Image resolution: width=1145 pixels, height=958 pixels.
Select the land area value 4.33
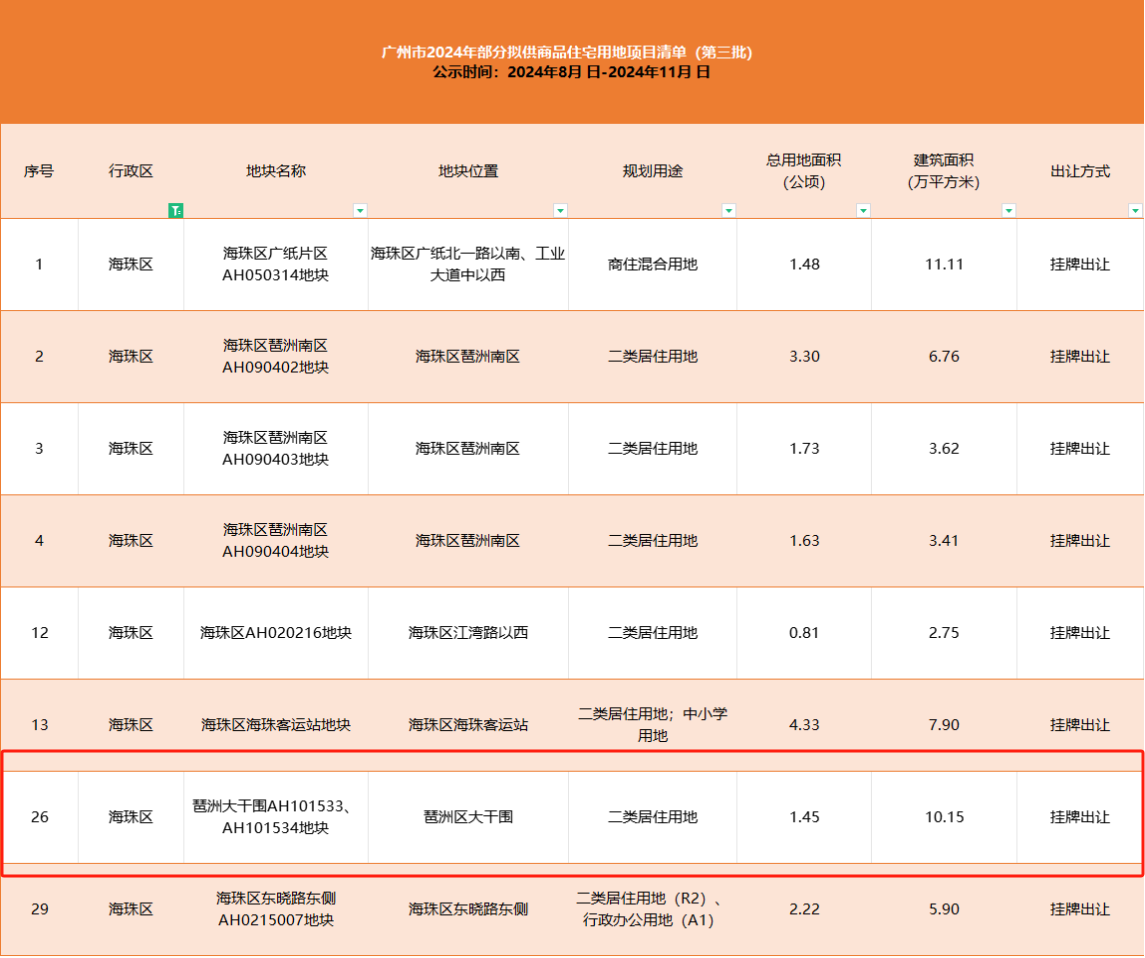(x=804, y=724)
